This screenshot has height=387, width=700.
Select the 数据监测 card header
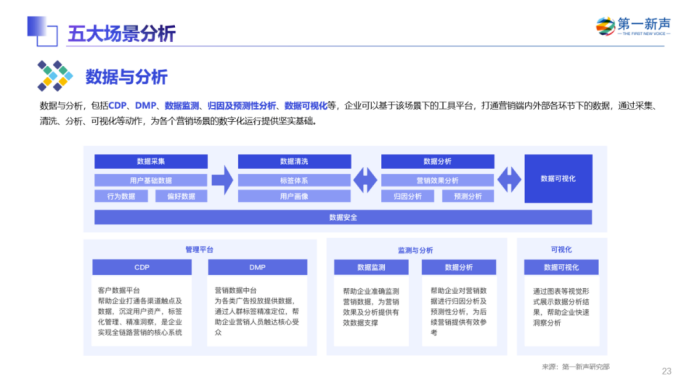point(371,267)
